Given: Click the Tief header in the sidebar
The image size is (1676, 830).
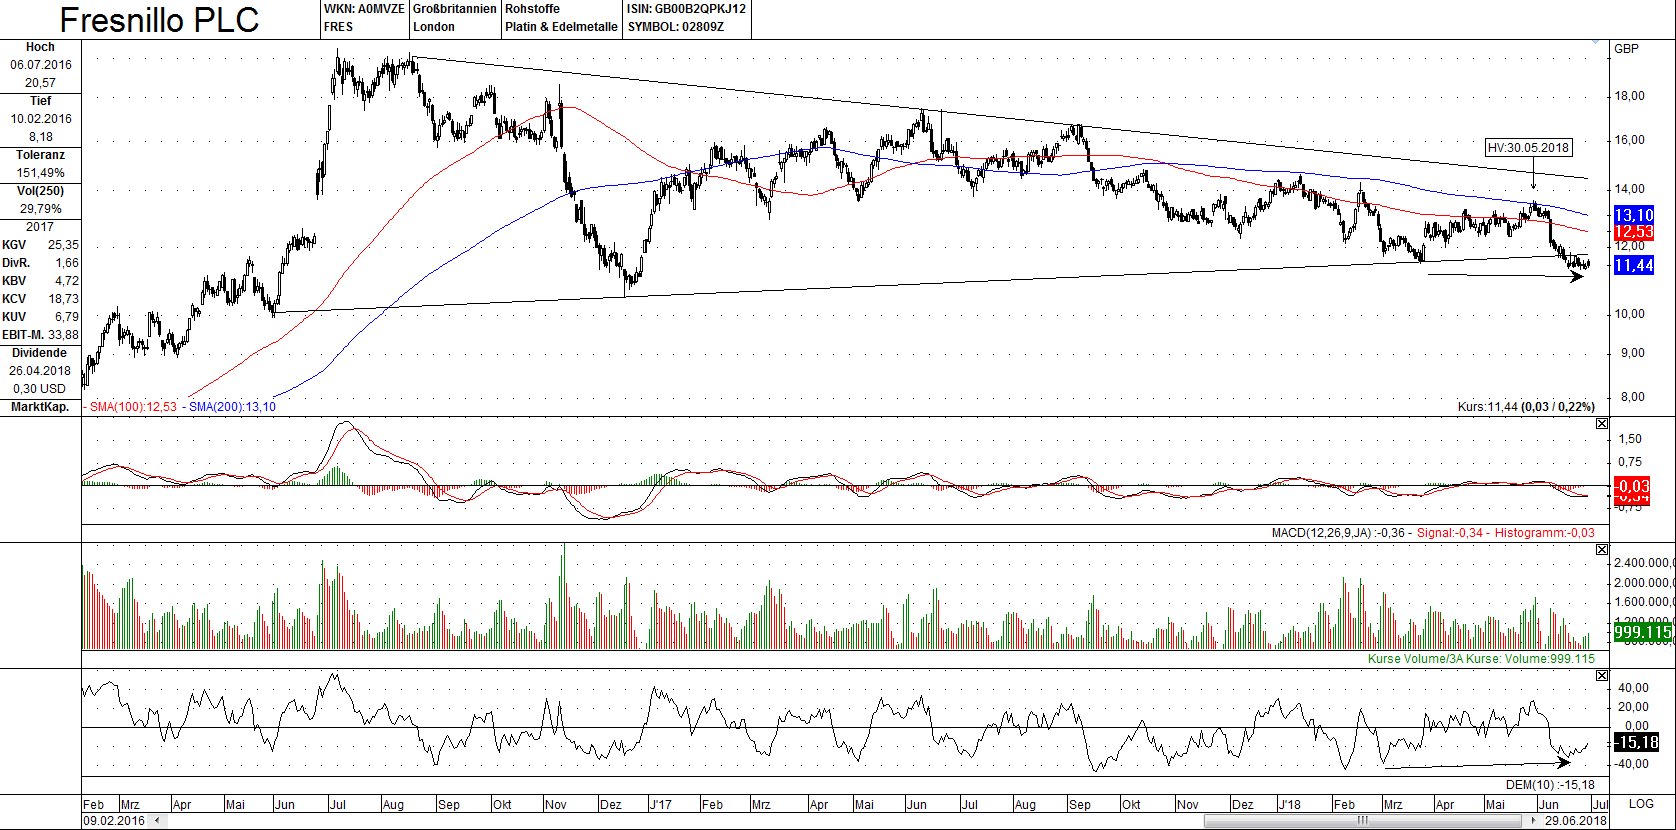Looking at the screenshot, I should click(x=40, y=101).
